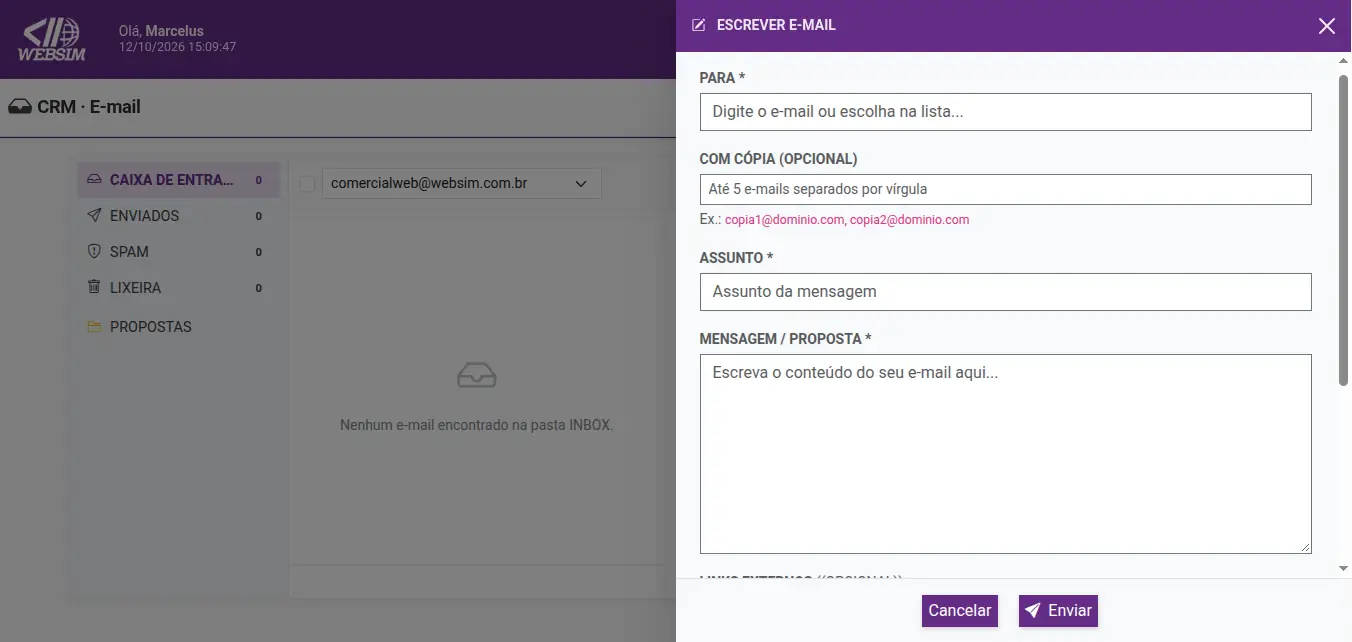Click the empty inbox tray illustration
1352x642 pixels.
click(476, 375)
